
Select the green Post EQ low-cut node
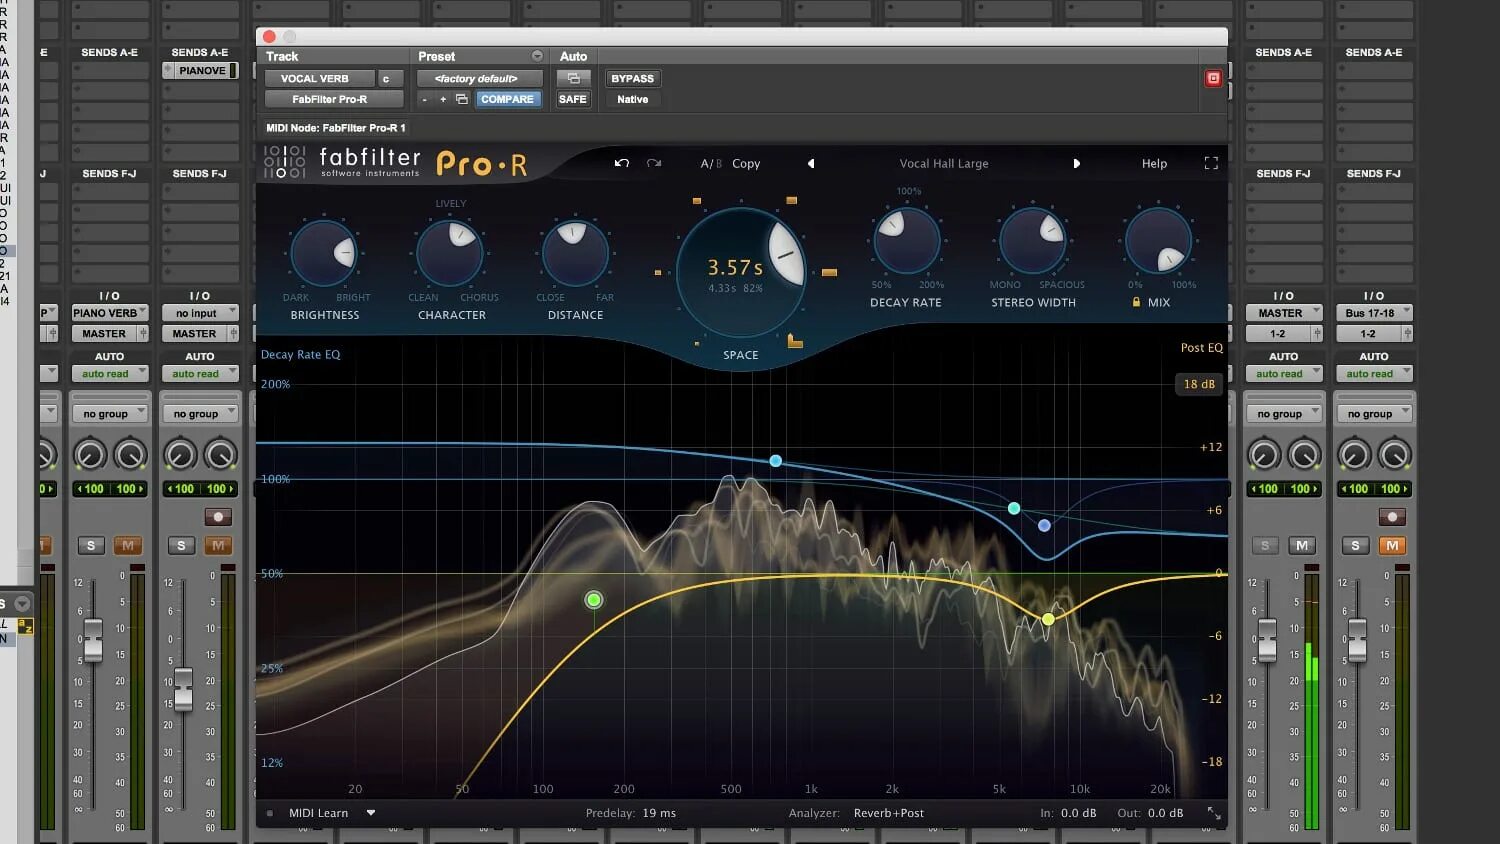[x=594, y=600]
